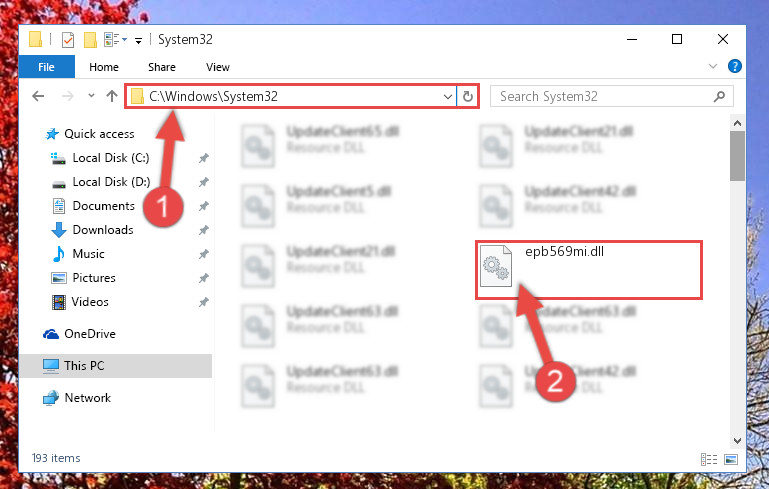Click the search magnifier icon
This screenshot has width=769, height=489.
point(719,97)
